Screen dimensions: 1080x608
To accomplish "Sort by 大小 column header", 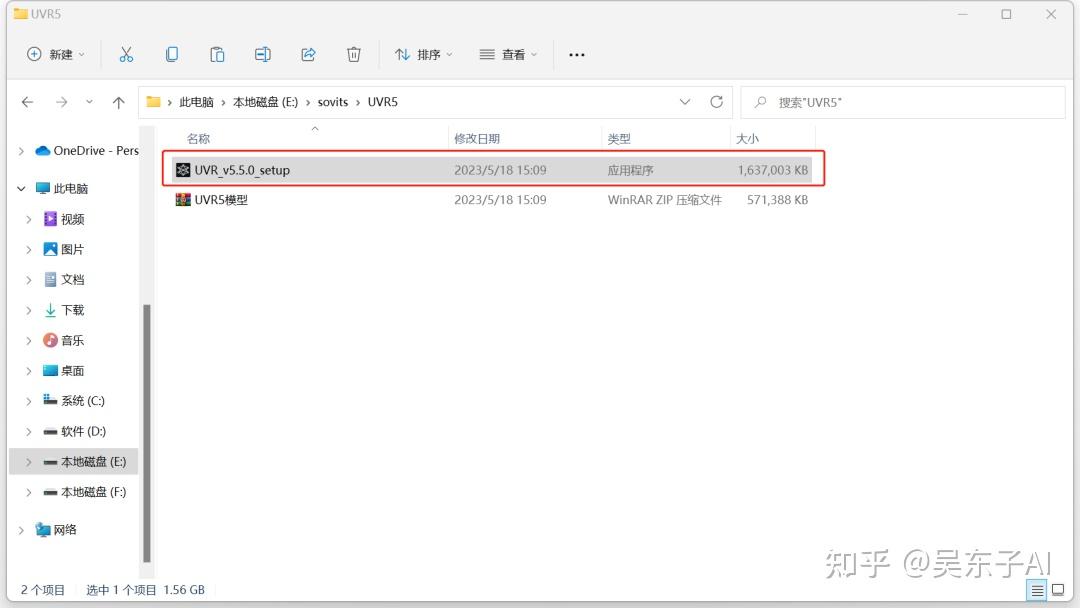I will (747, 138).
